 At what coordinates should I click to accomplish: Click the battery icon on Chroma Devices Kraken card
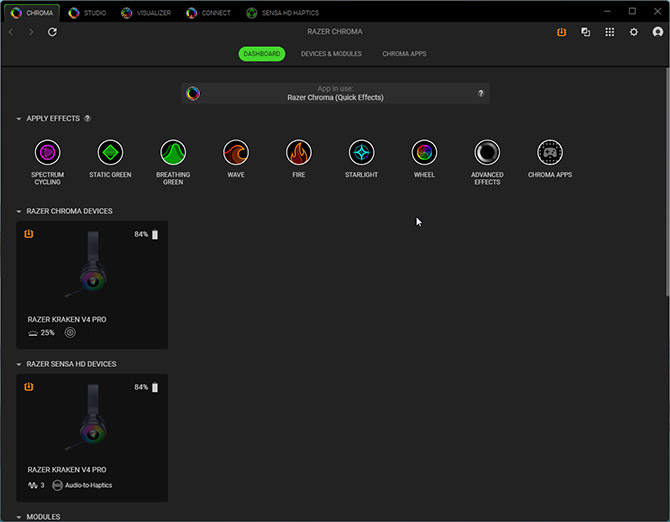[x=155, y=235]
